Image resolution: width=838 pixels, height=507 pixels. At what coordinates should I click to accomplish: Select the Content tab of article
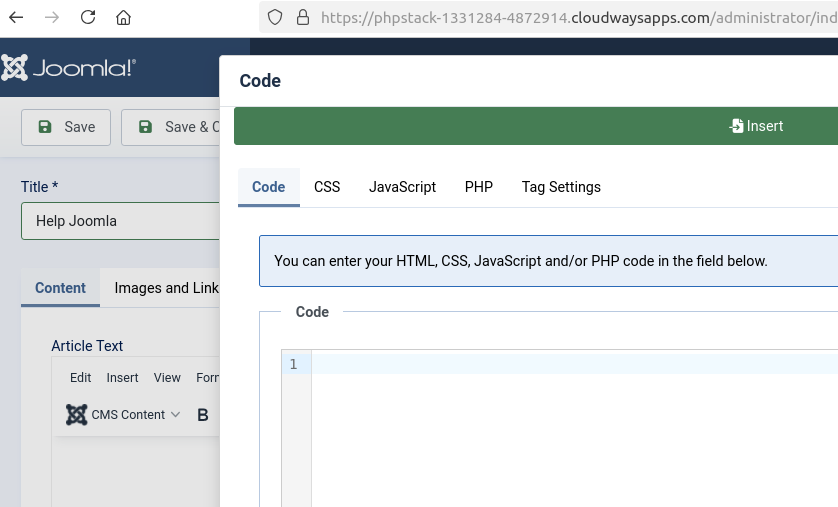pos(60,288)
